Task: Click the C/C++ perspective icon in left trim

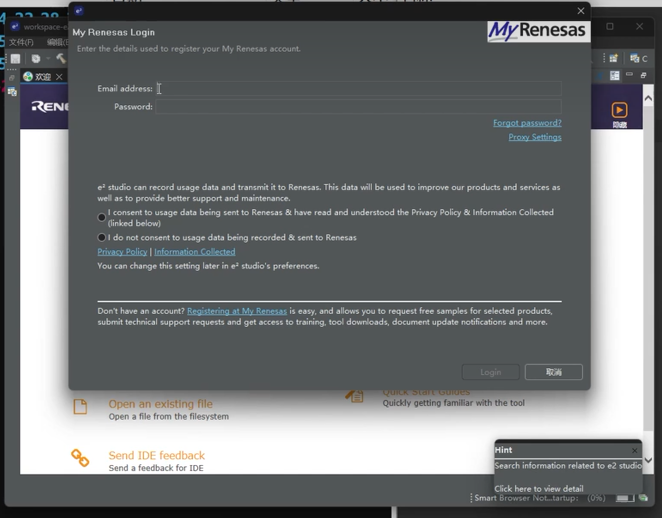Action: click(x=12, y=92)
